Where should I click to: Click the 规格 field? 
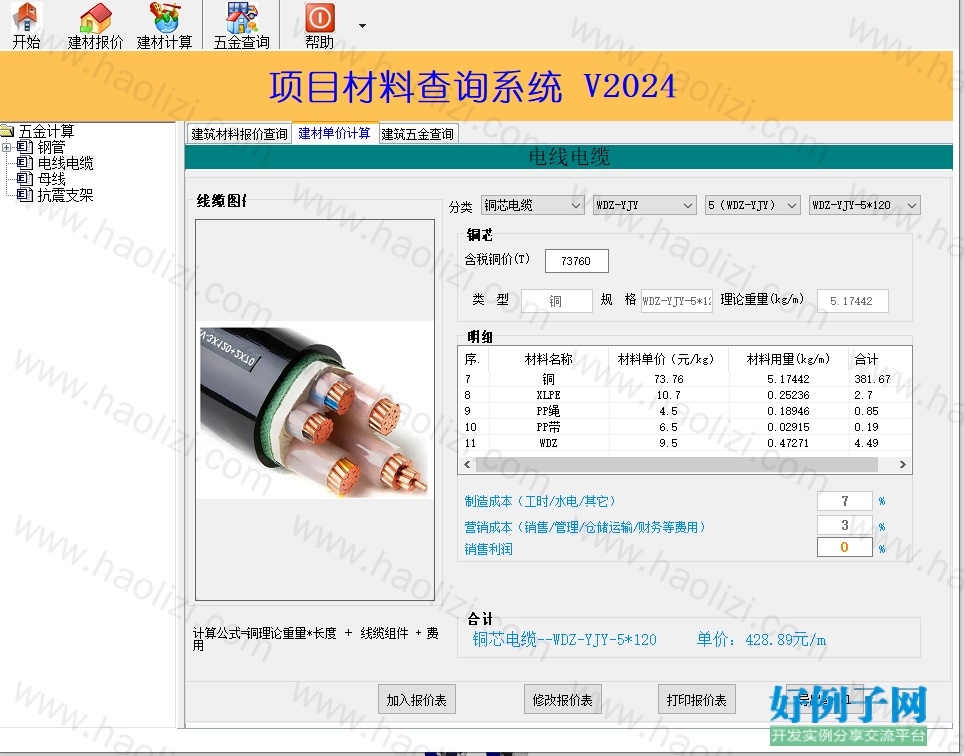[677, 301]
